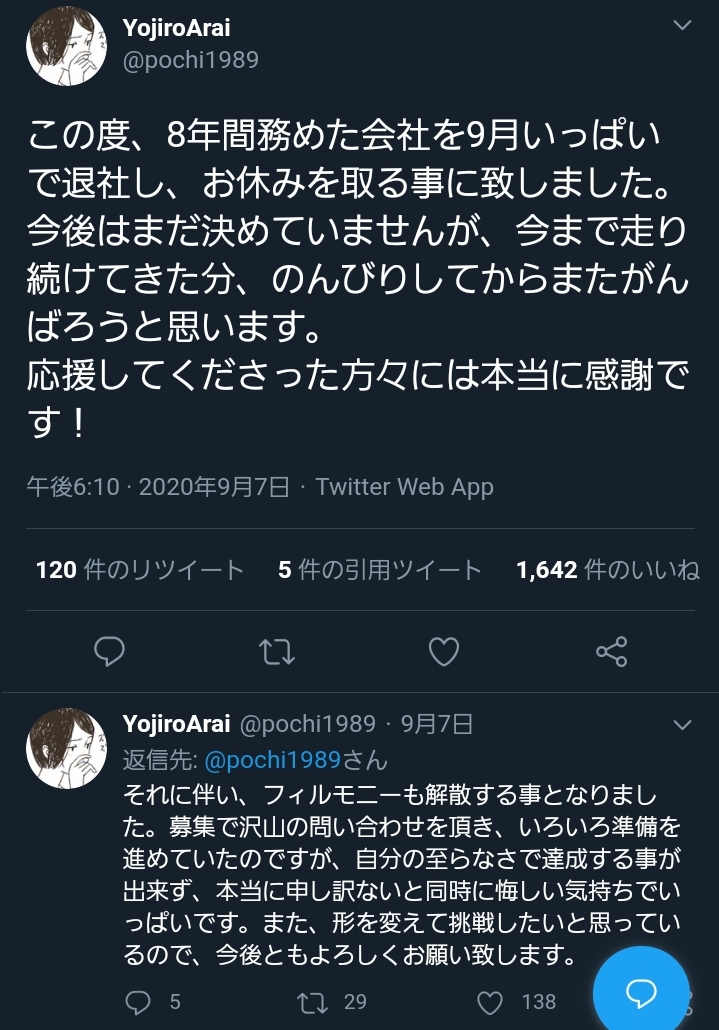Click the 午後6:10 2020年9月7日 timestamp
719x1030 pixels.
click(158, 487)
